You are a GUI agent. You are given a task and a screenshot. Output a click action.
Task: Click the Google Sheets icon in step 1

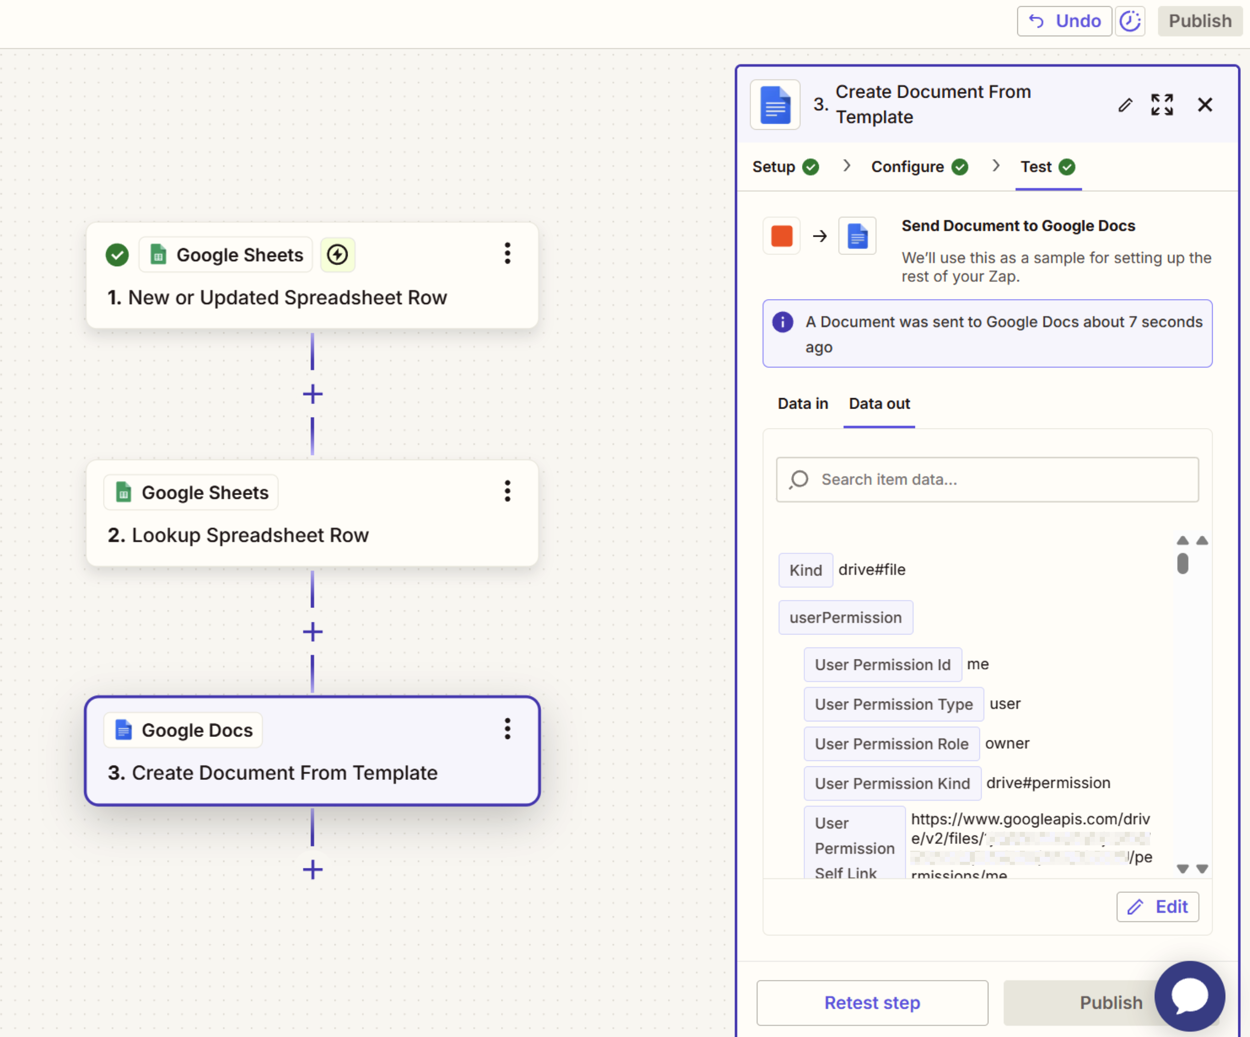coord(158,255)
